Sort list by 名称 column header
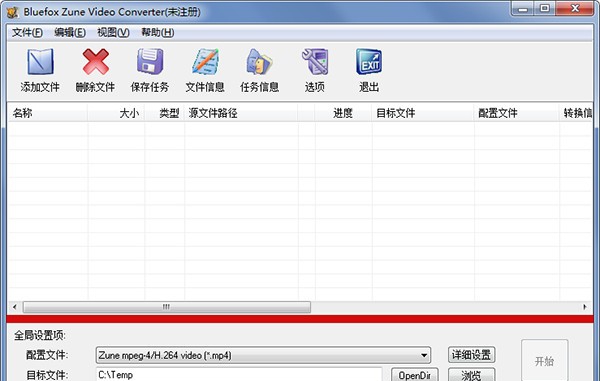 47,113
